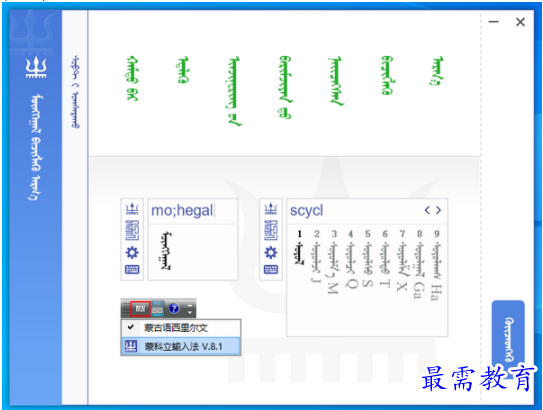Click trident icon beside mo;hegal input

[132, 209]
